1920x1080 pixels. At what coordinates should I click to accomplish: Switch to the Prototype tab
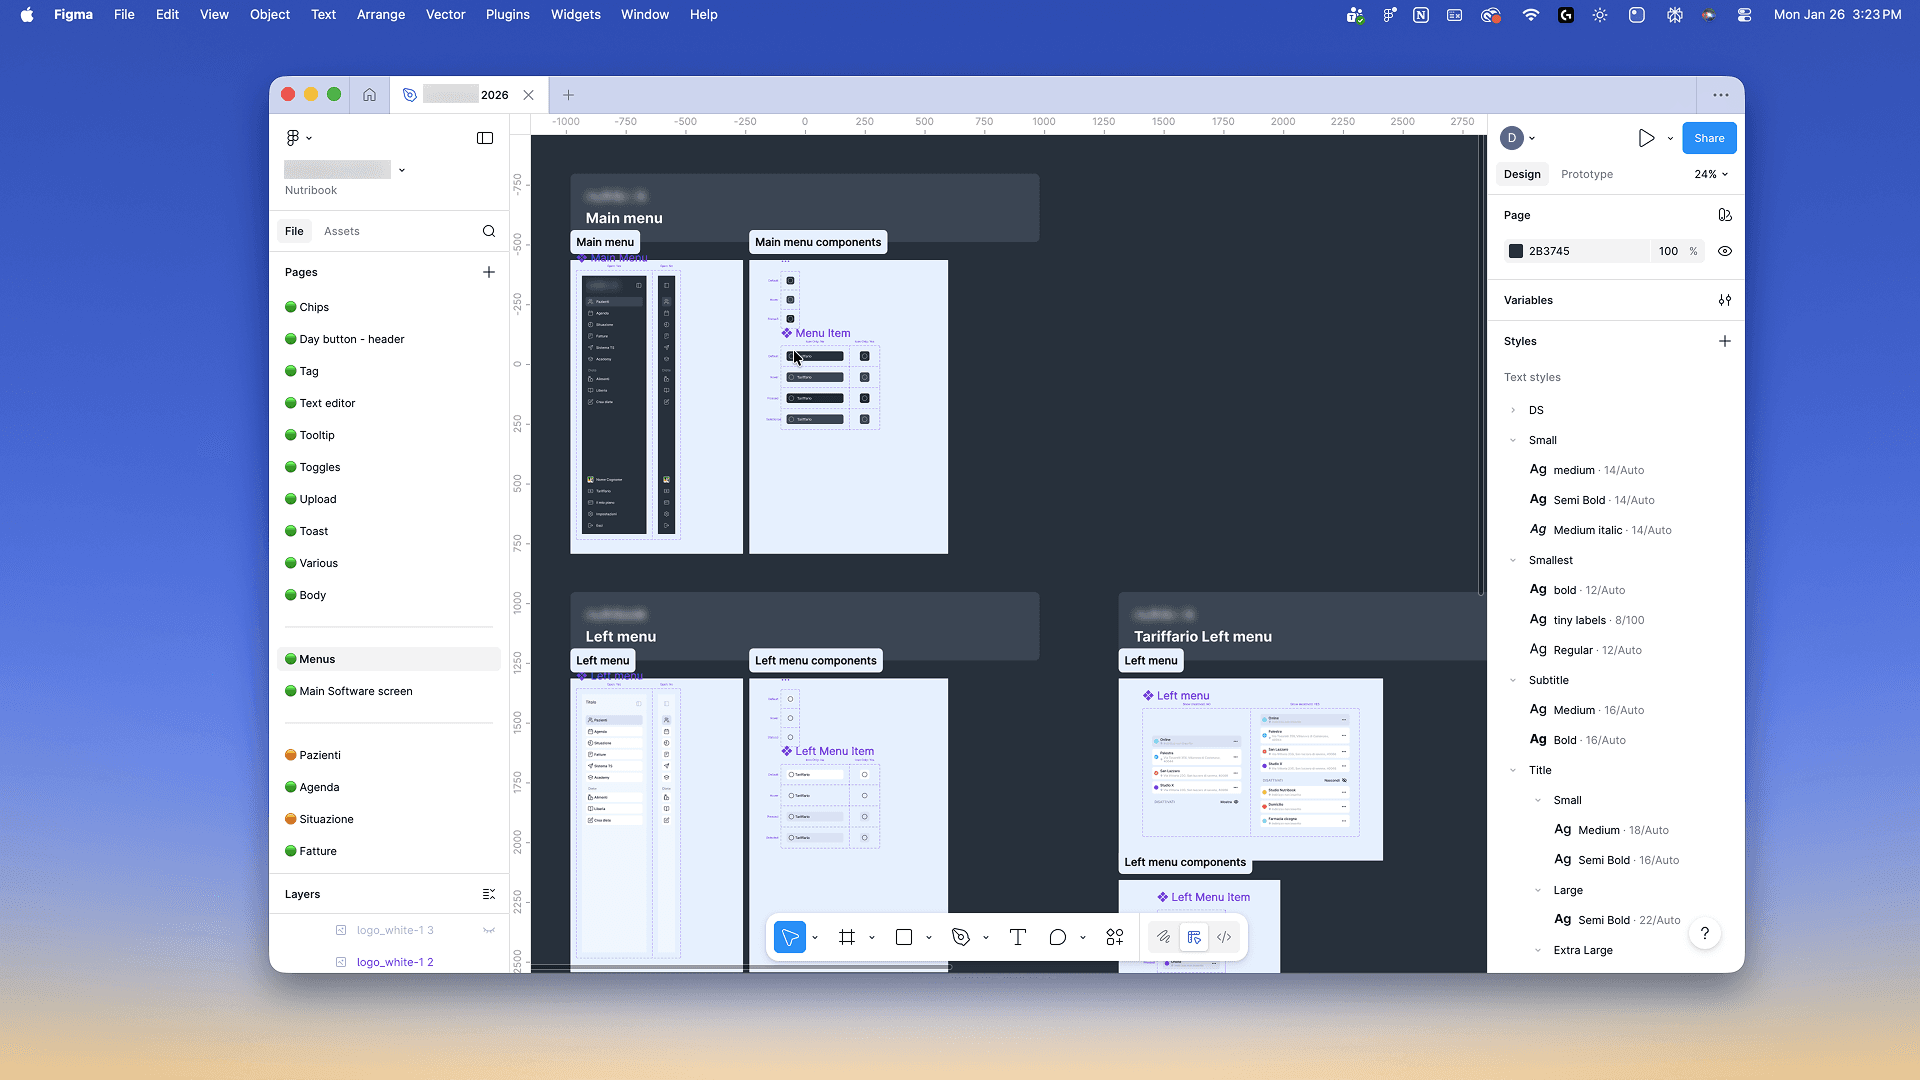click(1587, 174)
